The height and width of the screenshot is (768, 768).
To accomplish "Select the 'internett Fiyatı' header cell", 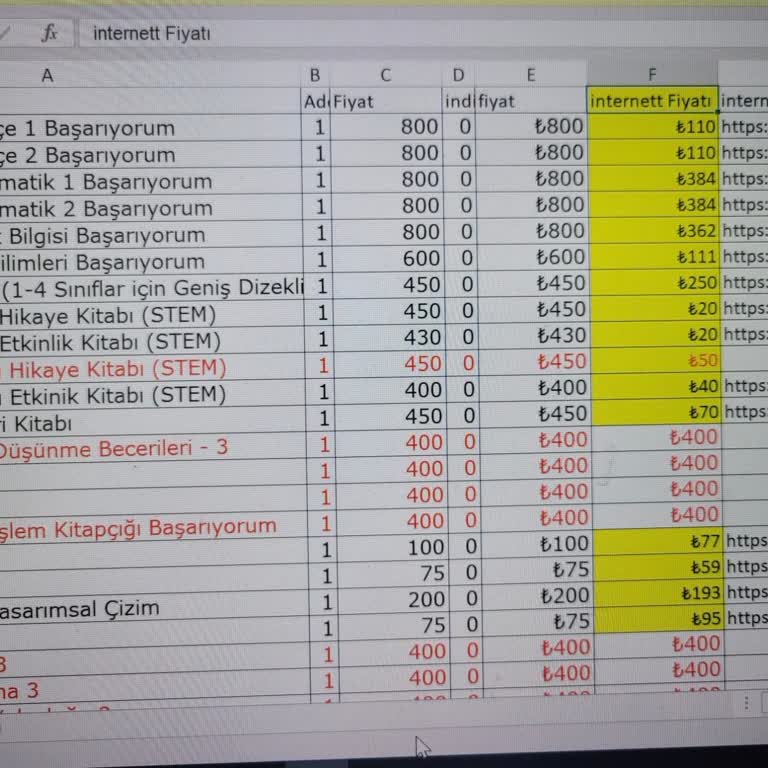I will 652,101.
